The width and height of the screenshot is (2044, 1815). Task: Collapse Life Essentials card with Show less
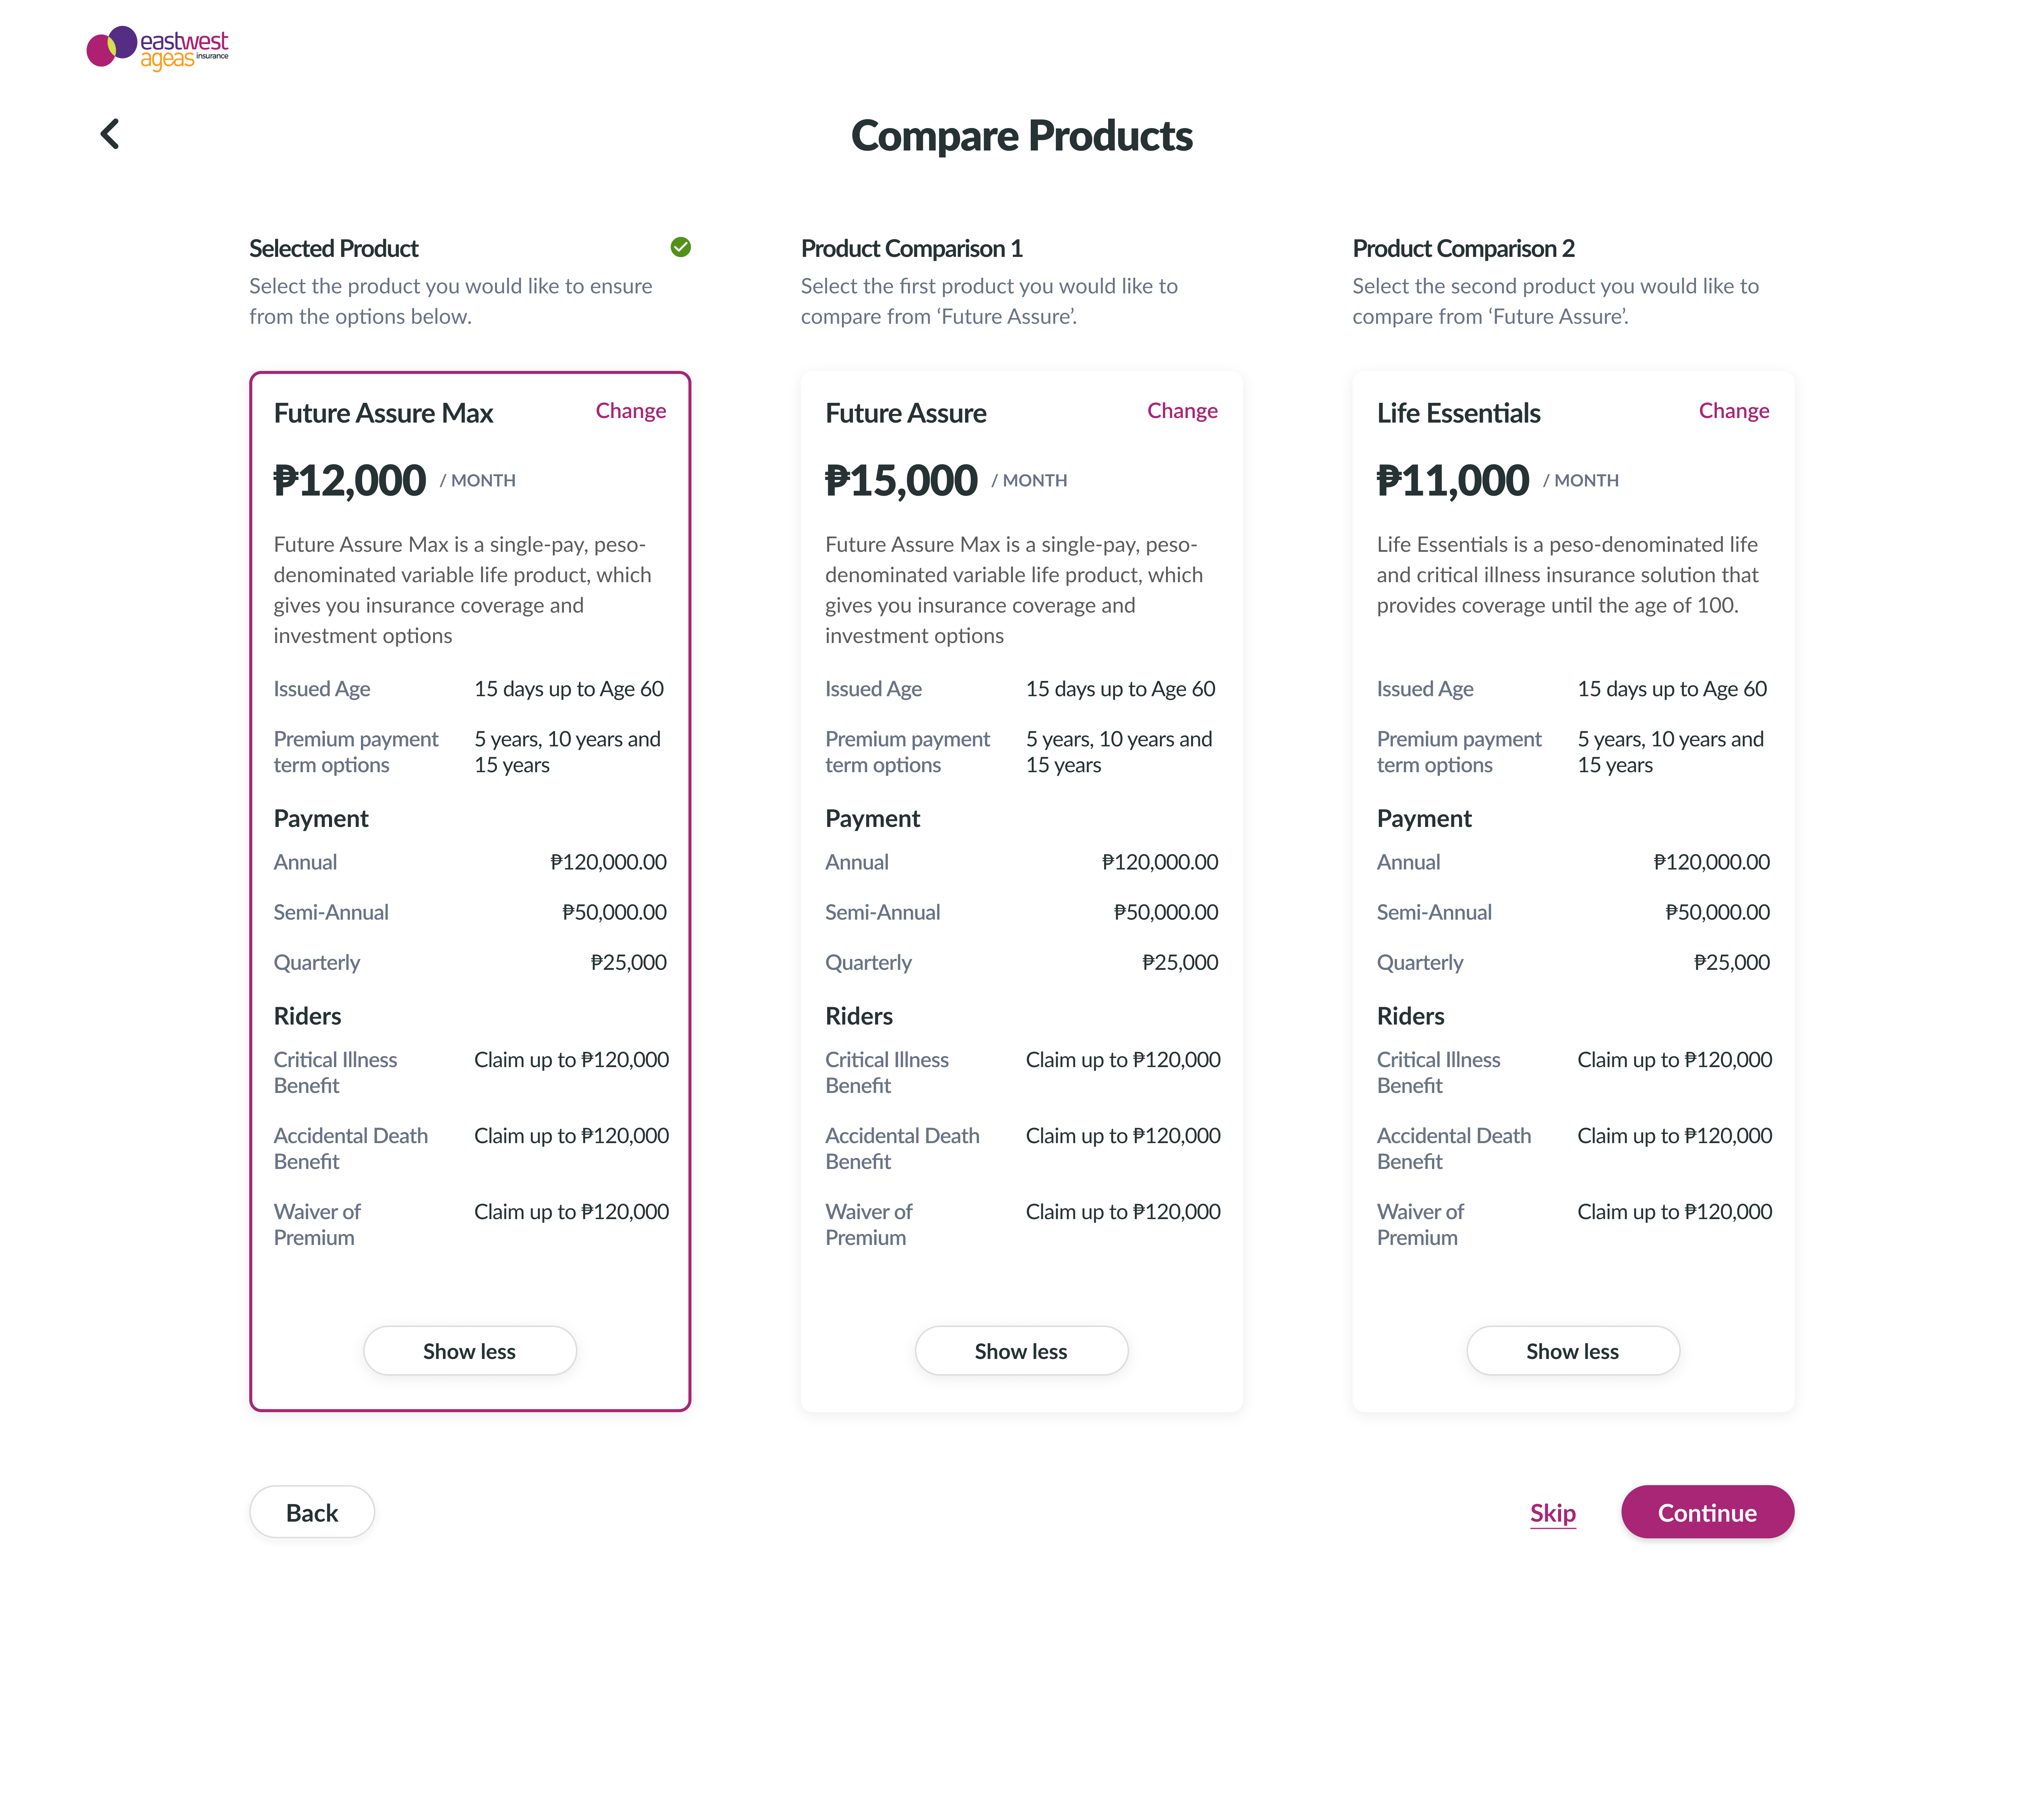click(x=1573, y=1351)
